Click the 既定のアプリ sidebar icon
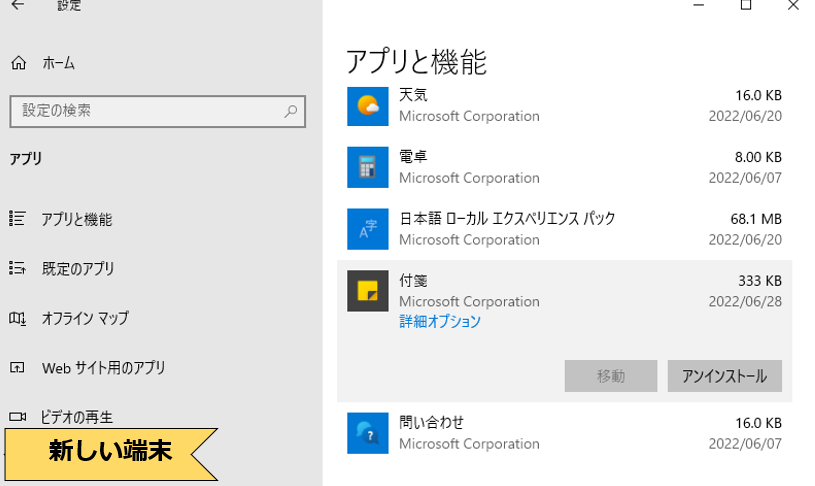Screen dimensions: 815x486 [x=17, y=268]
